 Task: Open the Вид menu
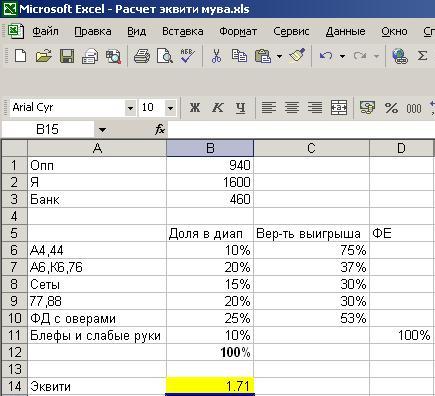(x=137, y=32)
